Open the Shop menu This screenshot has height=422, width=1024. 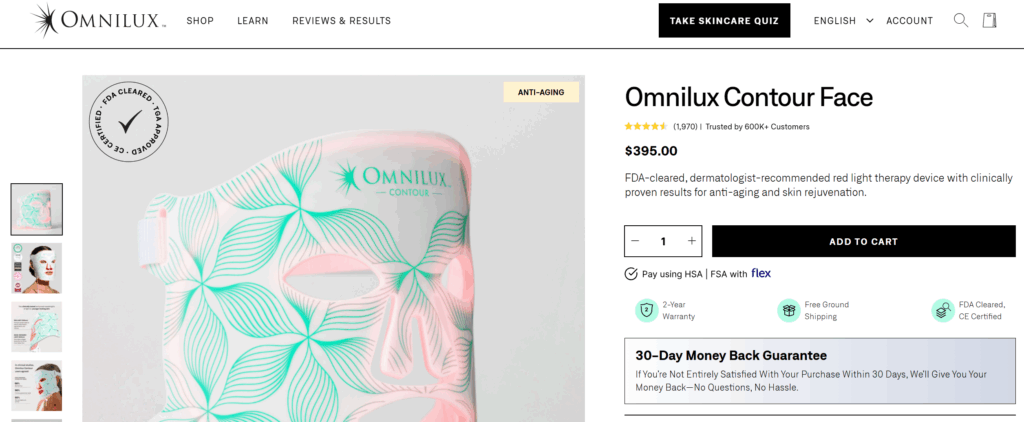click(200, 20)
